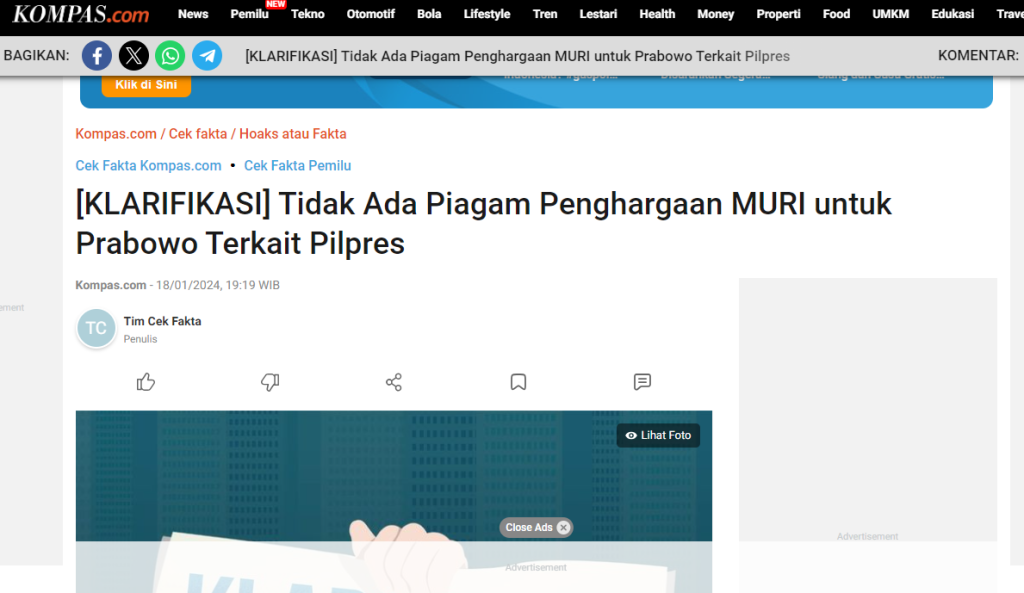Follow the Hoaks atau Fakta breadcrumb
This screenshot has width=1024, height=593.
(293, 134)
